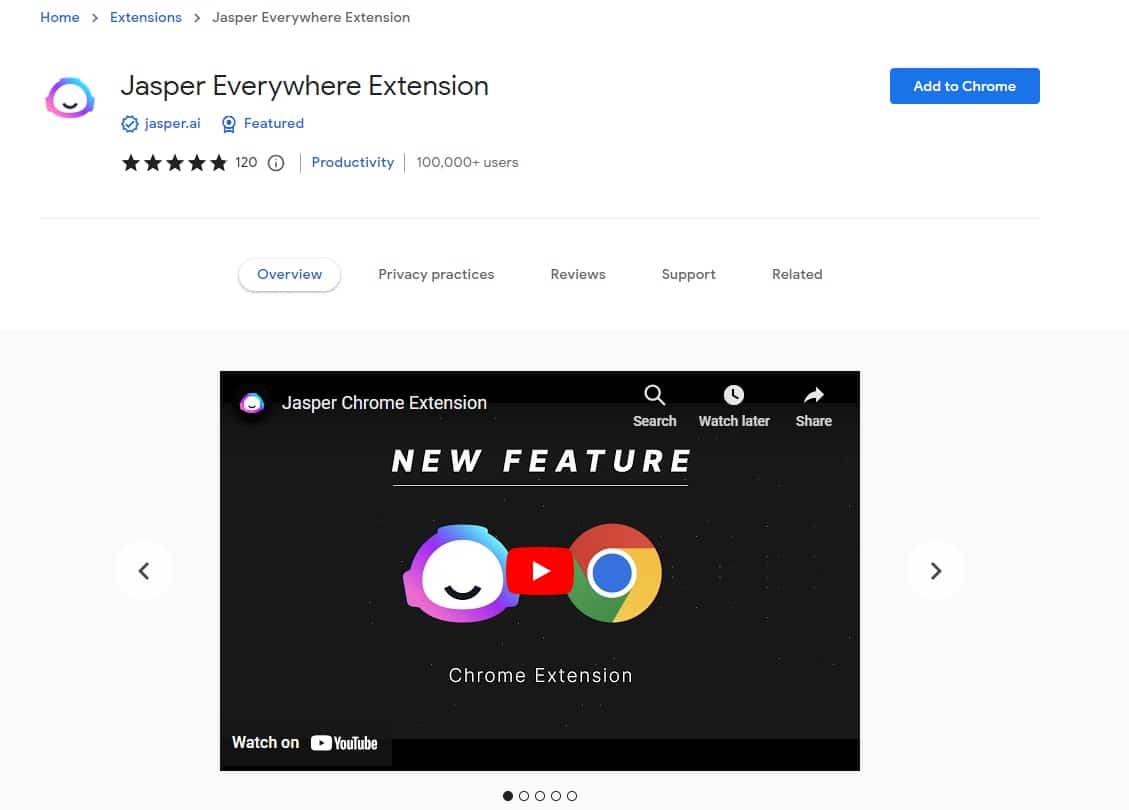This screenshot has height=810, width=1129.
Task: Click the Chrome logo in video thumbnail
Action: (x=613, y=573)
